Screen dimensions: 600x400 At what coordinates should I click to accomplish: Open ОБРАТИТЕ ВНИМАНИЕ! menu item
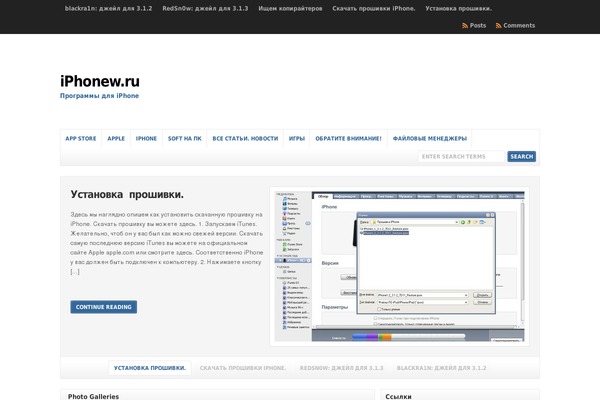(x=348, y=139)
